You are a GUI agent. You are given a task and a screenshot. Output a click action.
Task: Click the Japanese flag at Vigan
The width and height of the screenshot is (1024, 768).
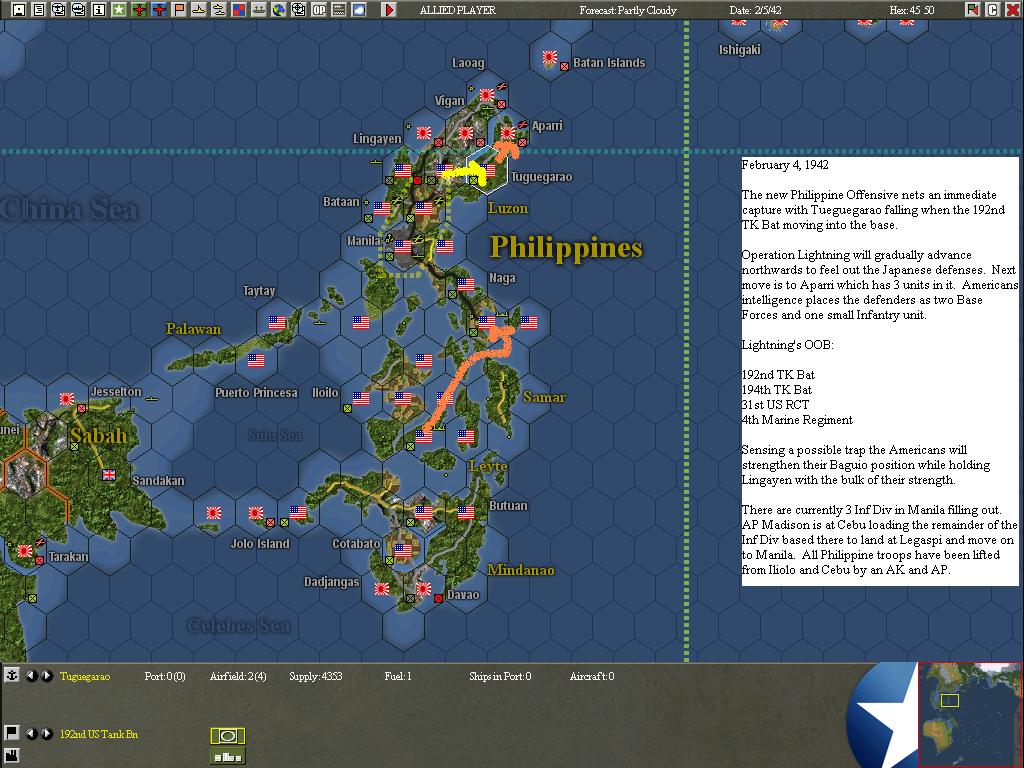(487, 95)
